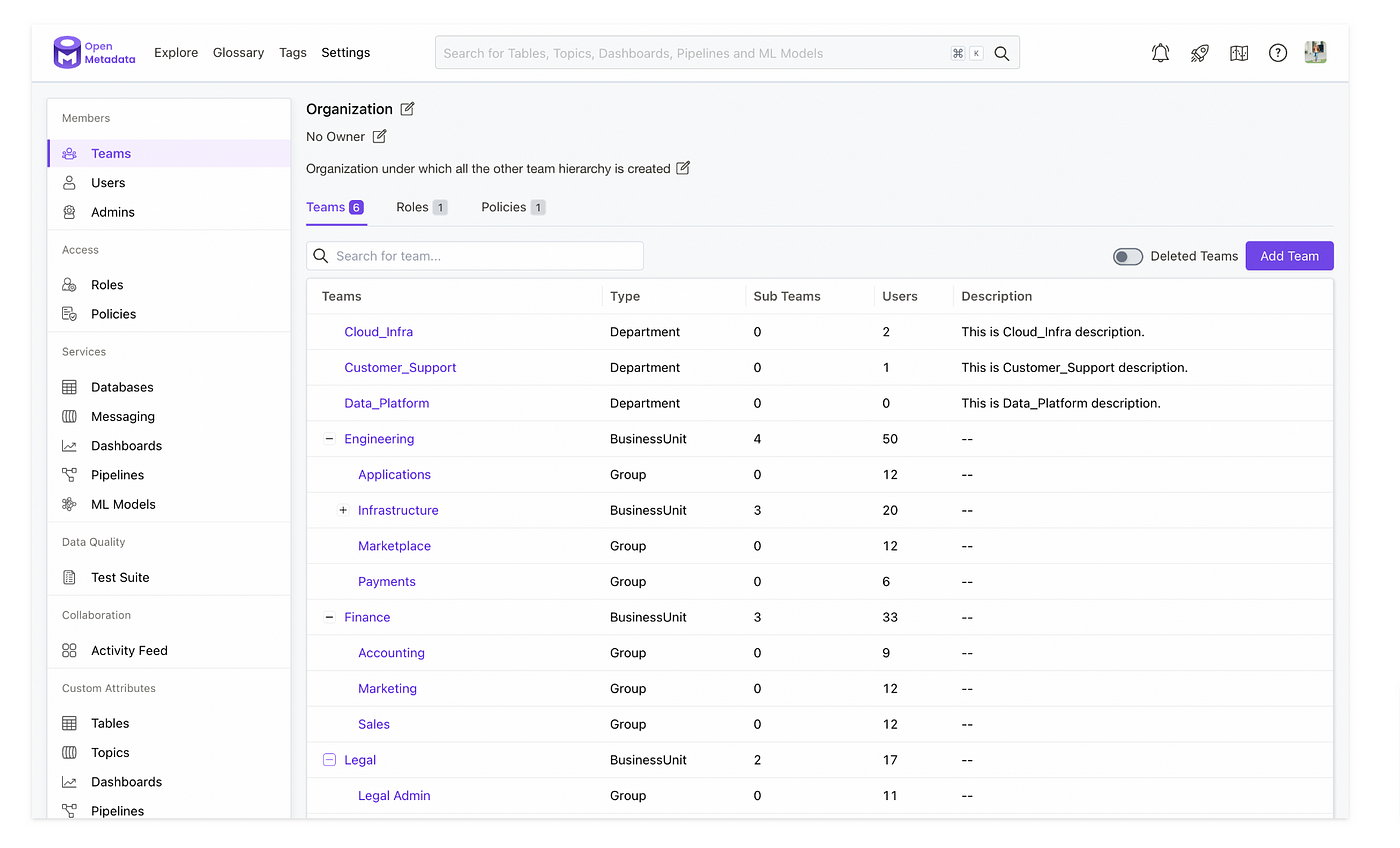Focus the global search field
The image size is (1400, 848).
coord(727,53)
